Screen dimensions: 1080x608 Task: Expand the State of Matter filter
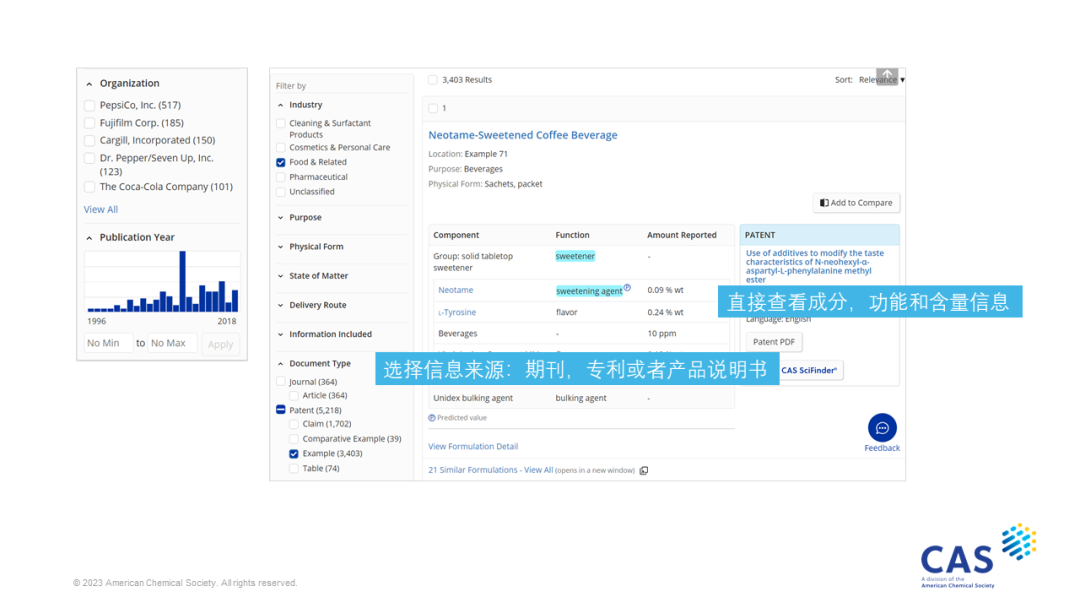[280, 276]
